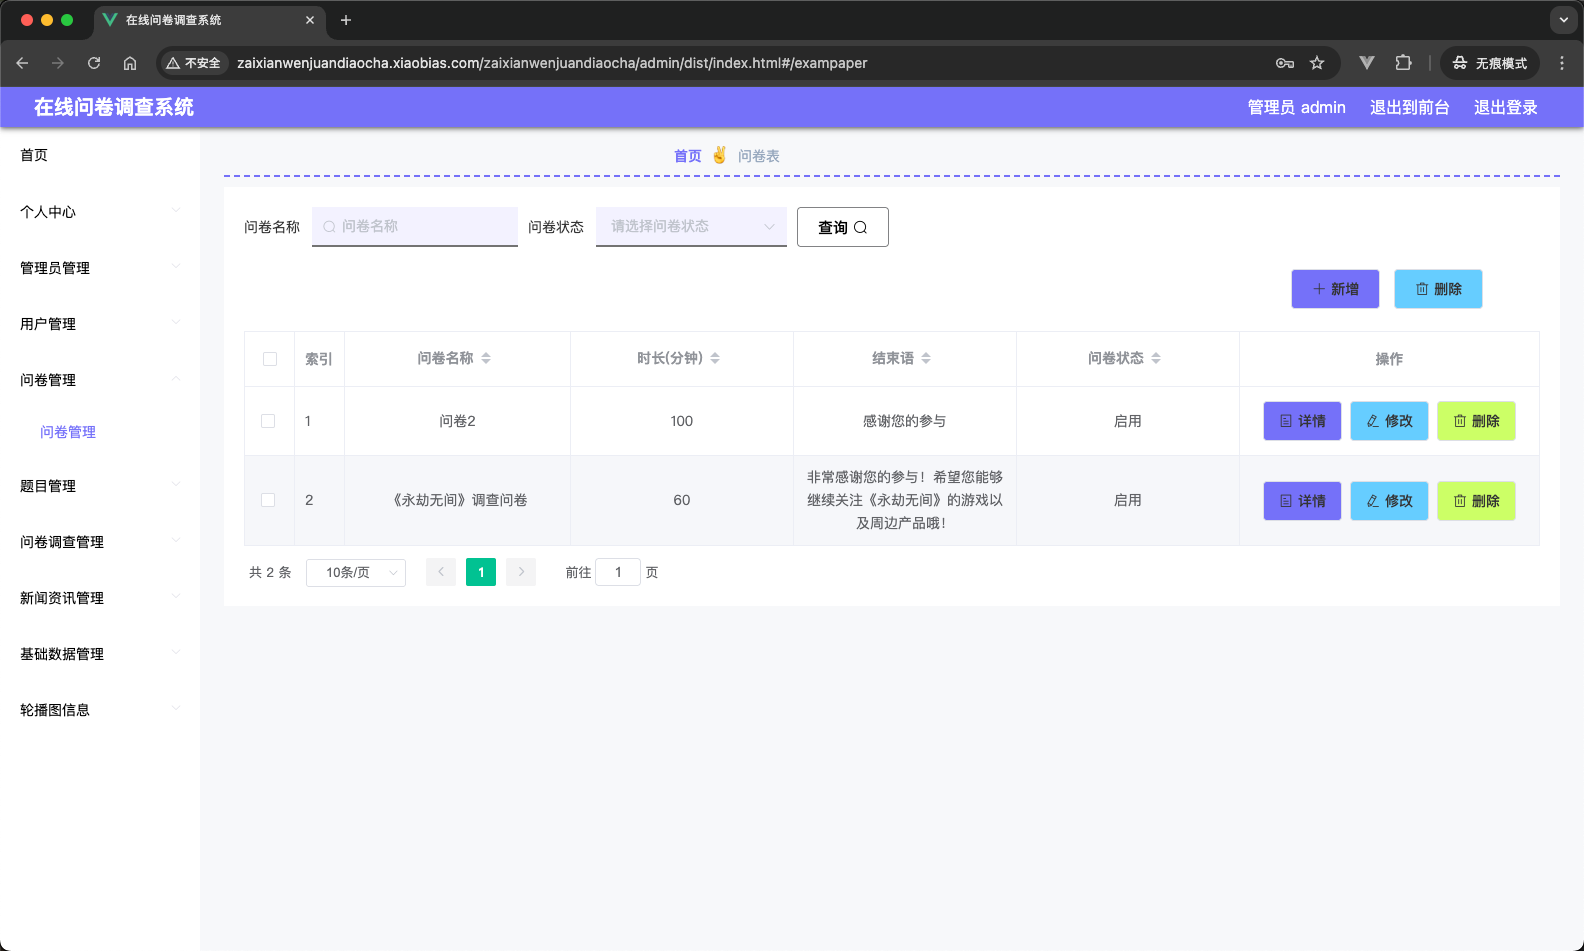Image resolution: width=1584 pixels, height=951 pixels.
Task: Open 无痕模式 incognito indicator
Action: [1490, 63]
